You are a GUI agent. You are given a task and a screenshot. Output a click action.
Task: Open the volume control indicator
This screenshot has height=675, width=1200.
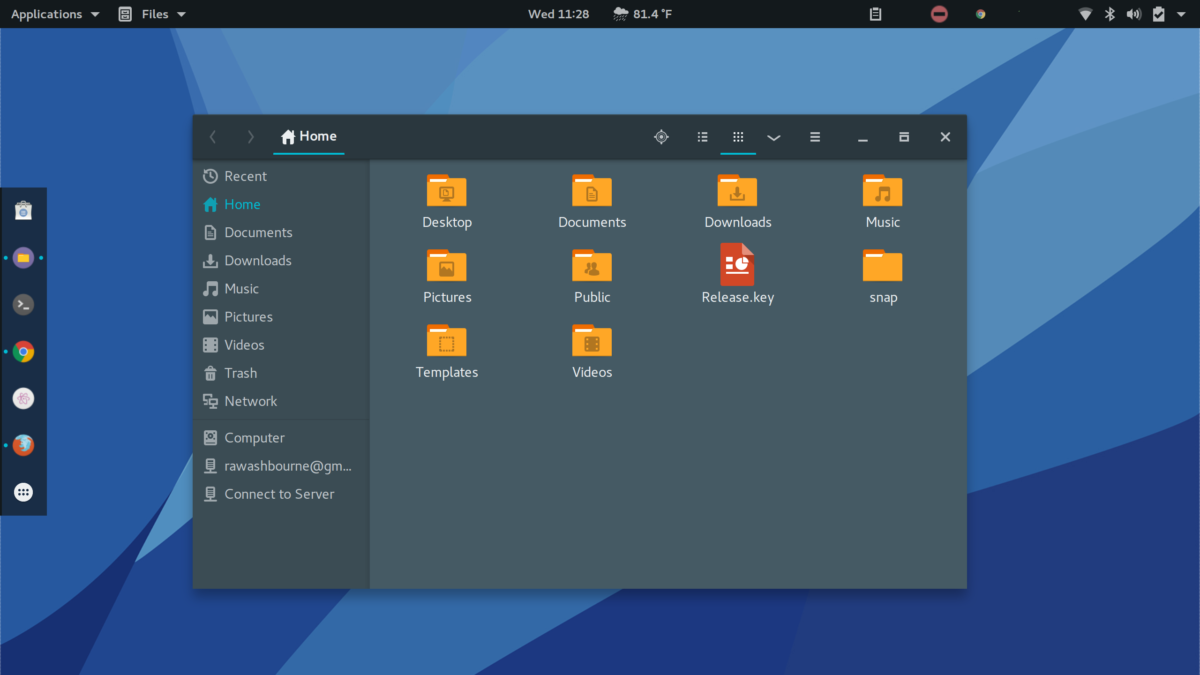click(x=1133, y=14)
